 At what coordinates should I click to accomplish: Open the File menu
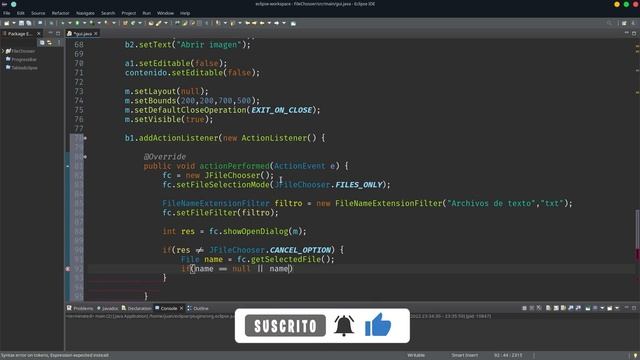point(7,13)
